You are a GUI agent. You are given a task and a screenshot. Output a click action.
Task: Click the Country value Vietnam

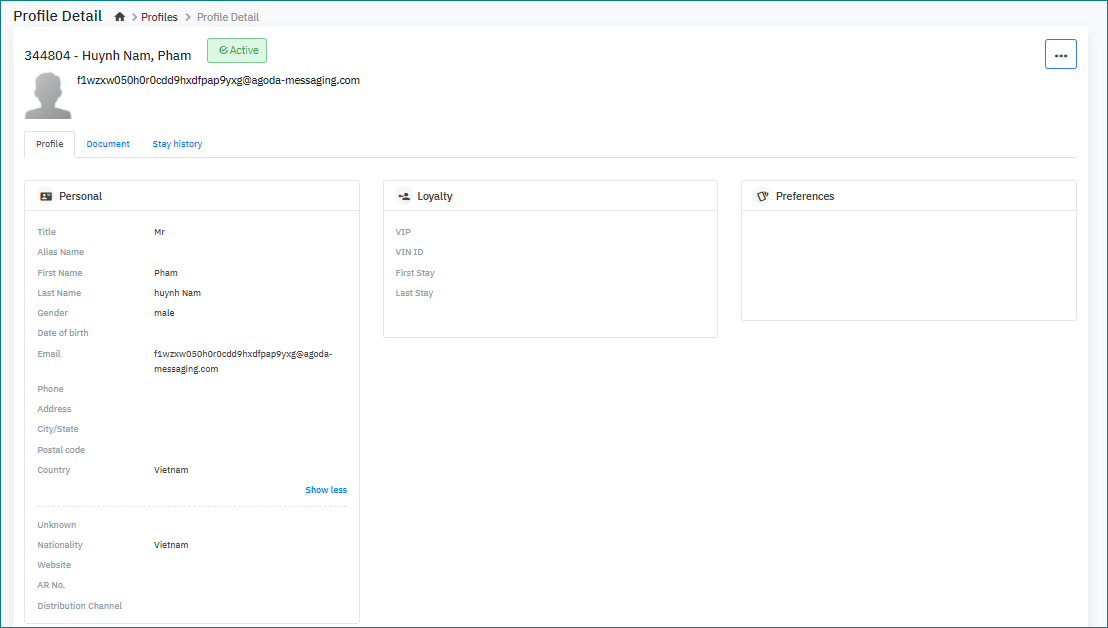171,470
